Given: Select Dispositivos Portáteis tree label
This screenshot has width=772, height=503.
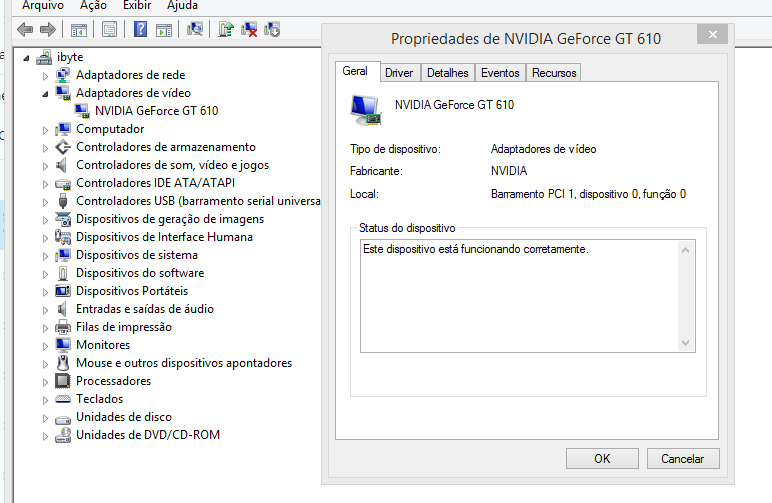Looking at the screenshot, I should coord(132,291).
